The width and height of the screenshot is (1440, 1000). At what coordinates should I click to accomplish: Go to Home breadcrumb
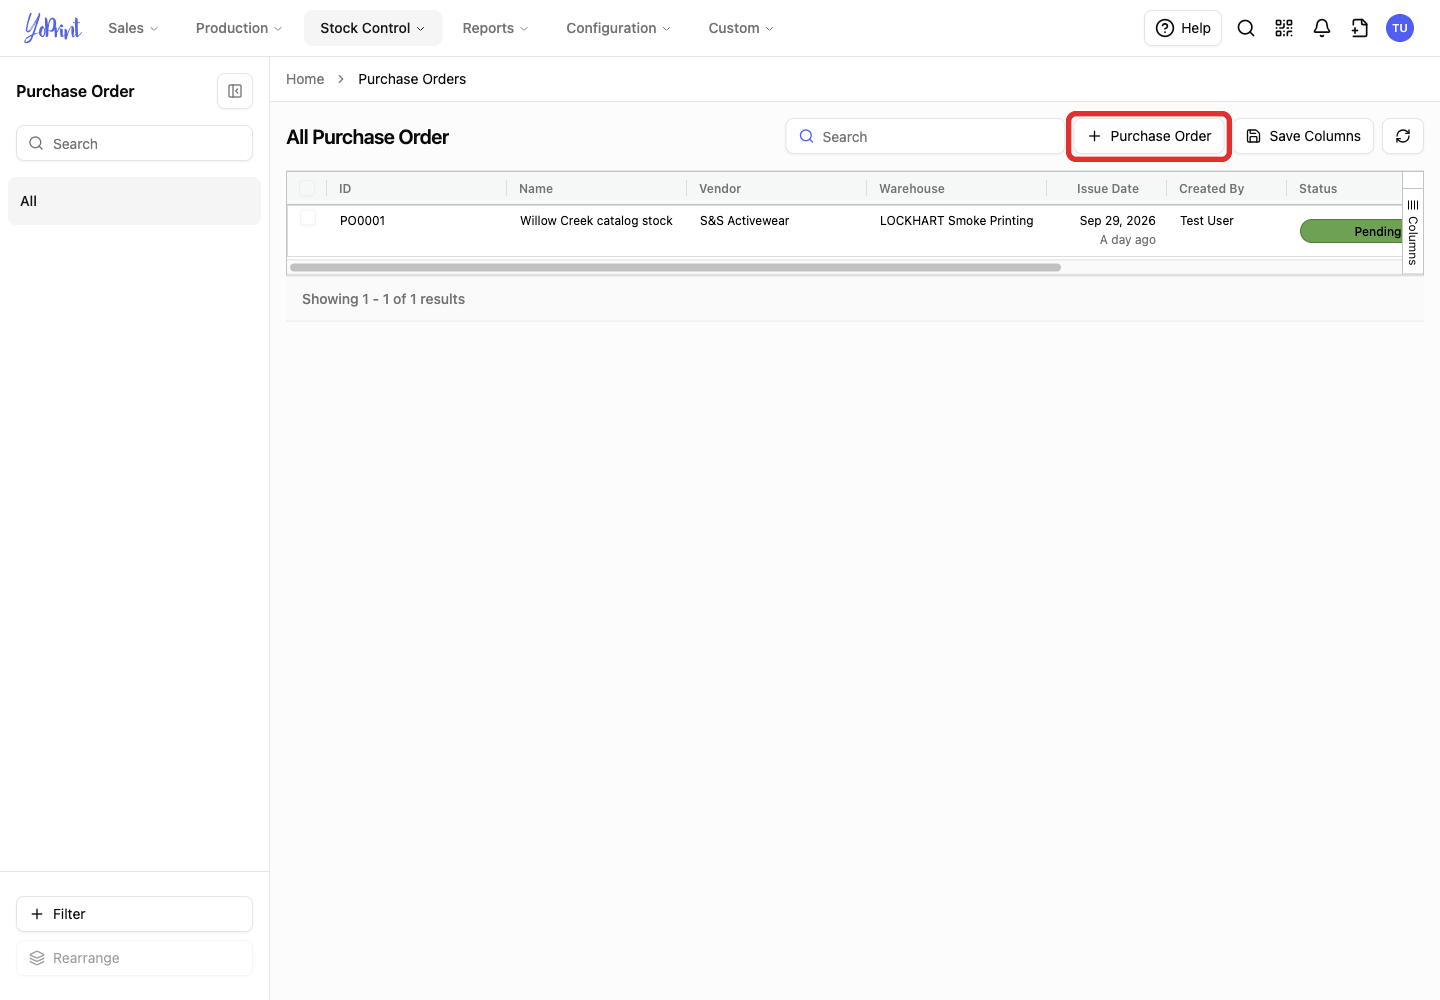[305, 79]
